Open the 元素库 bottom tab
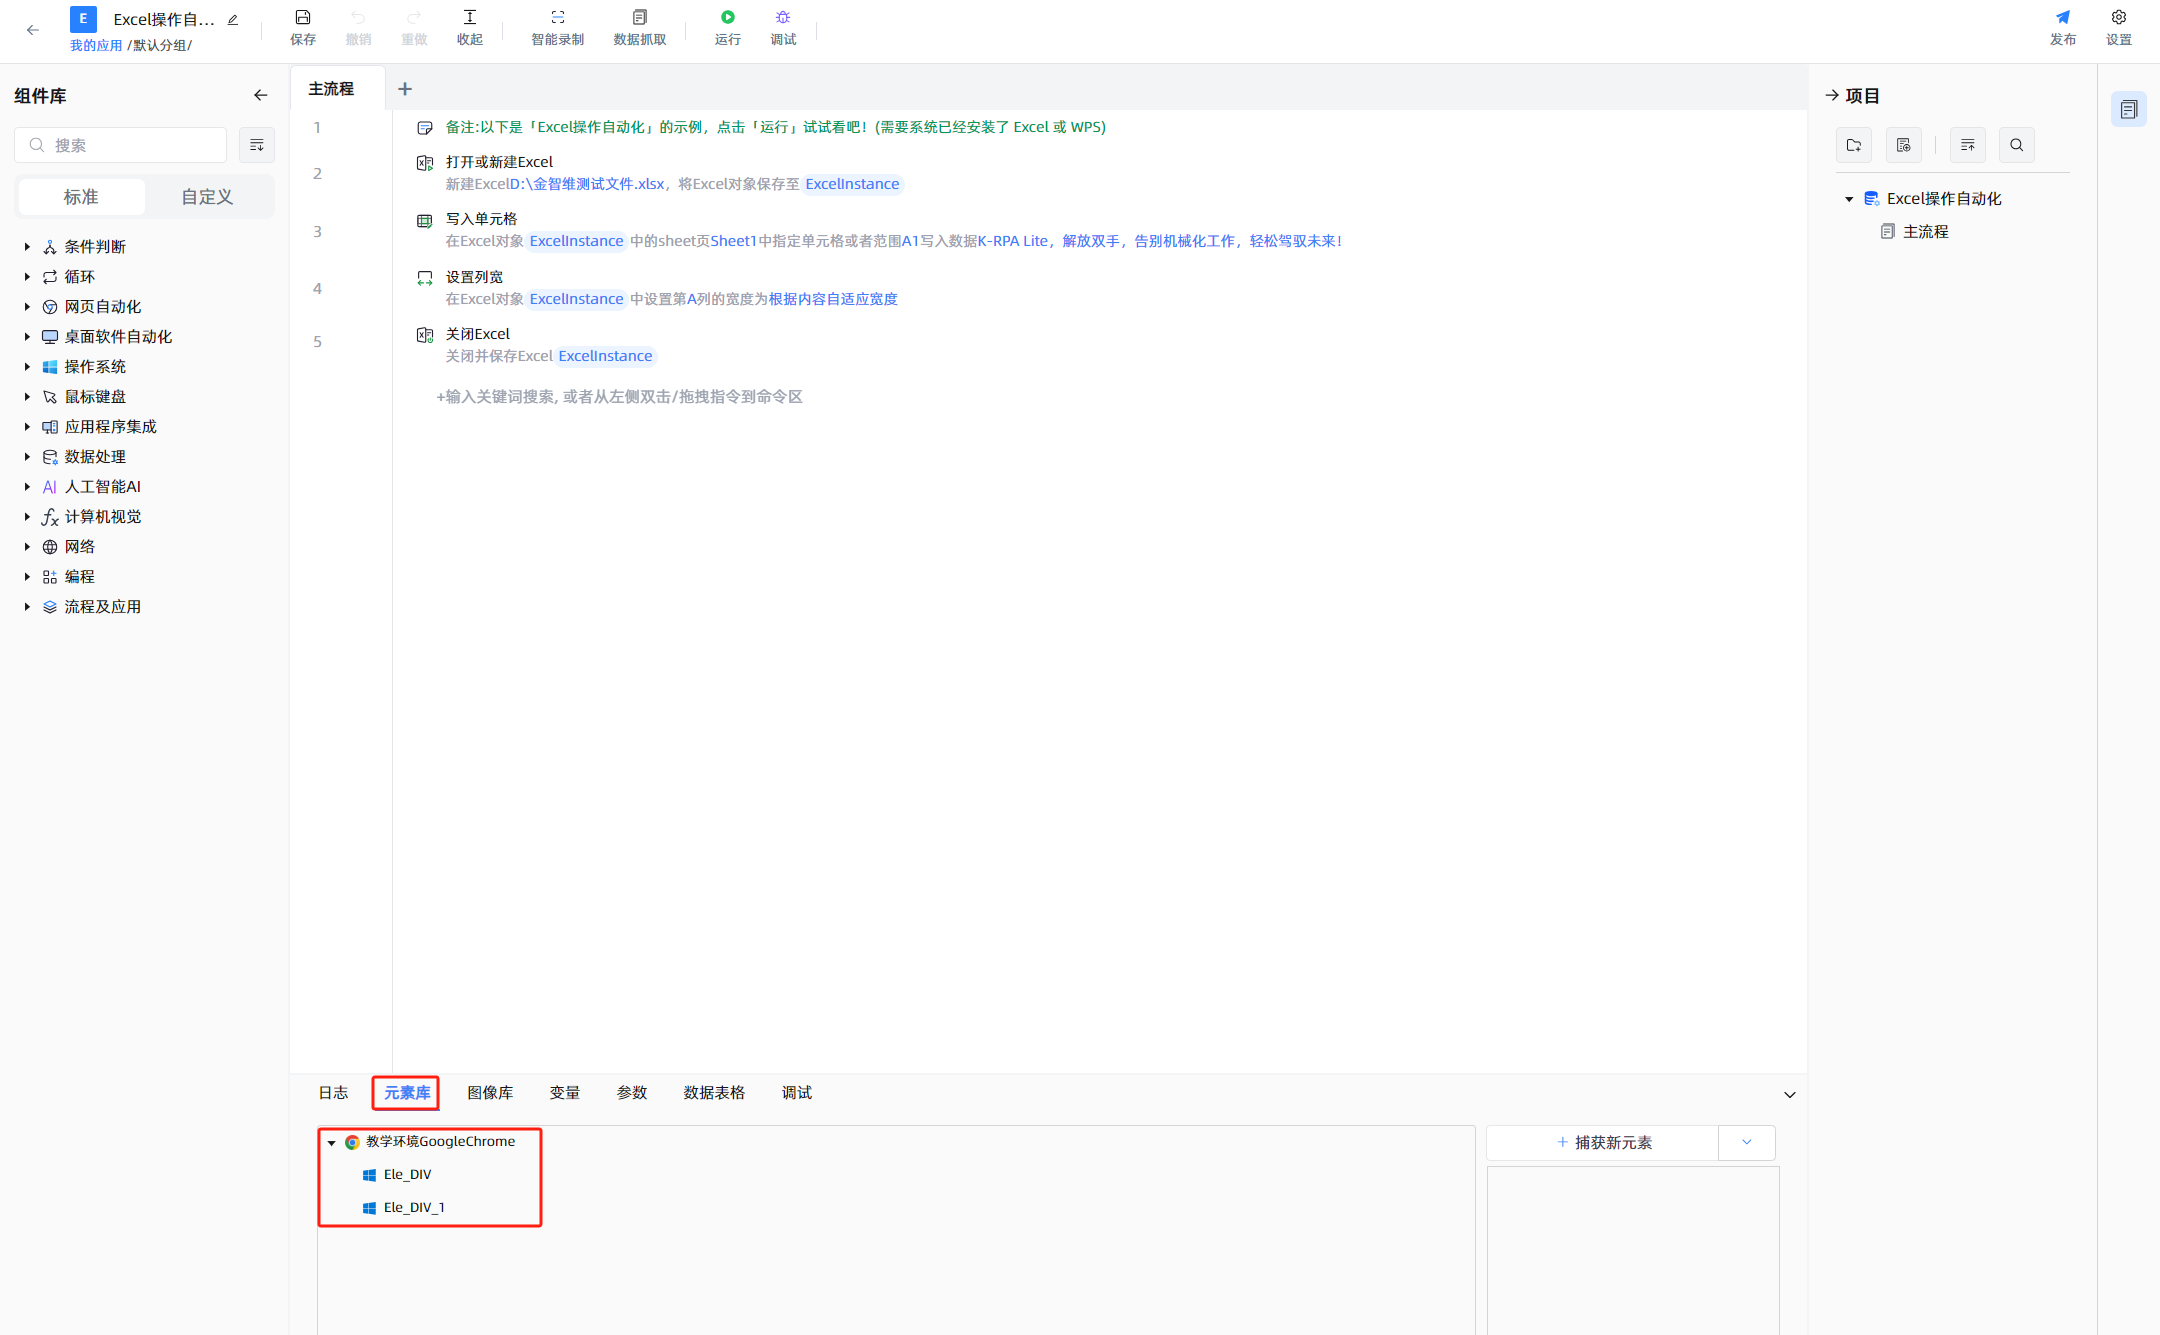Image resolution: width=2160 pixels, height=1335 pixels. pos(407,1093)
